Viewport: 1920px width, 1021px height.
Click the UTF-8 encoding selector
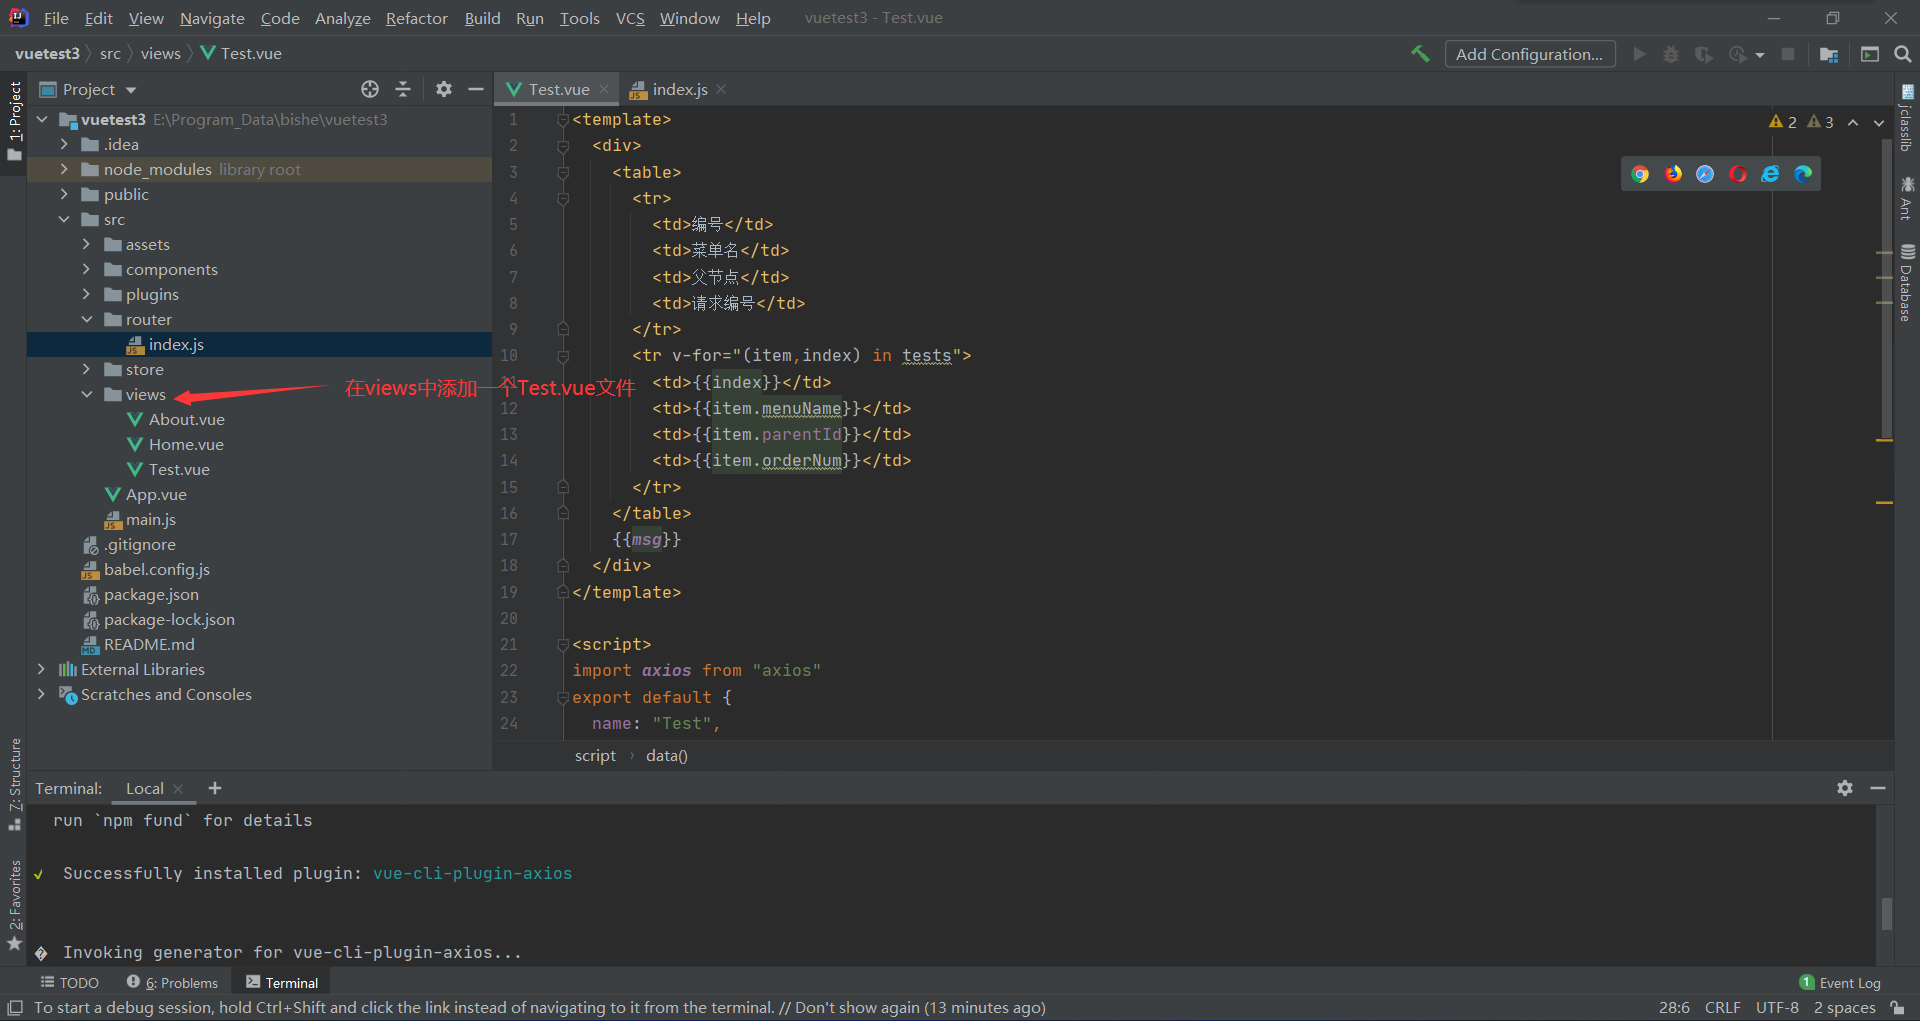point(1777,1007)
